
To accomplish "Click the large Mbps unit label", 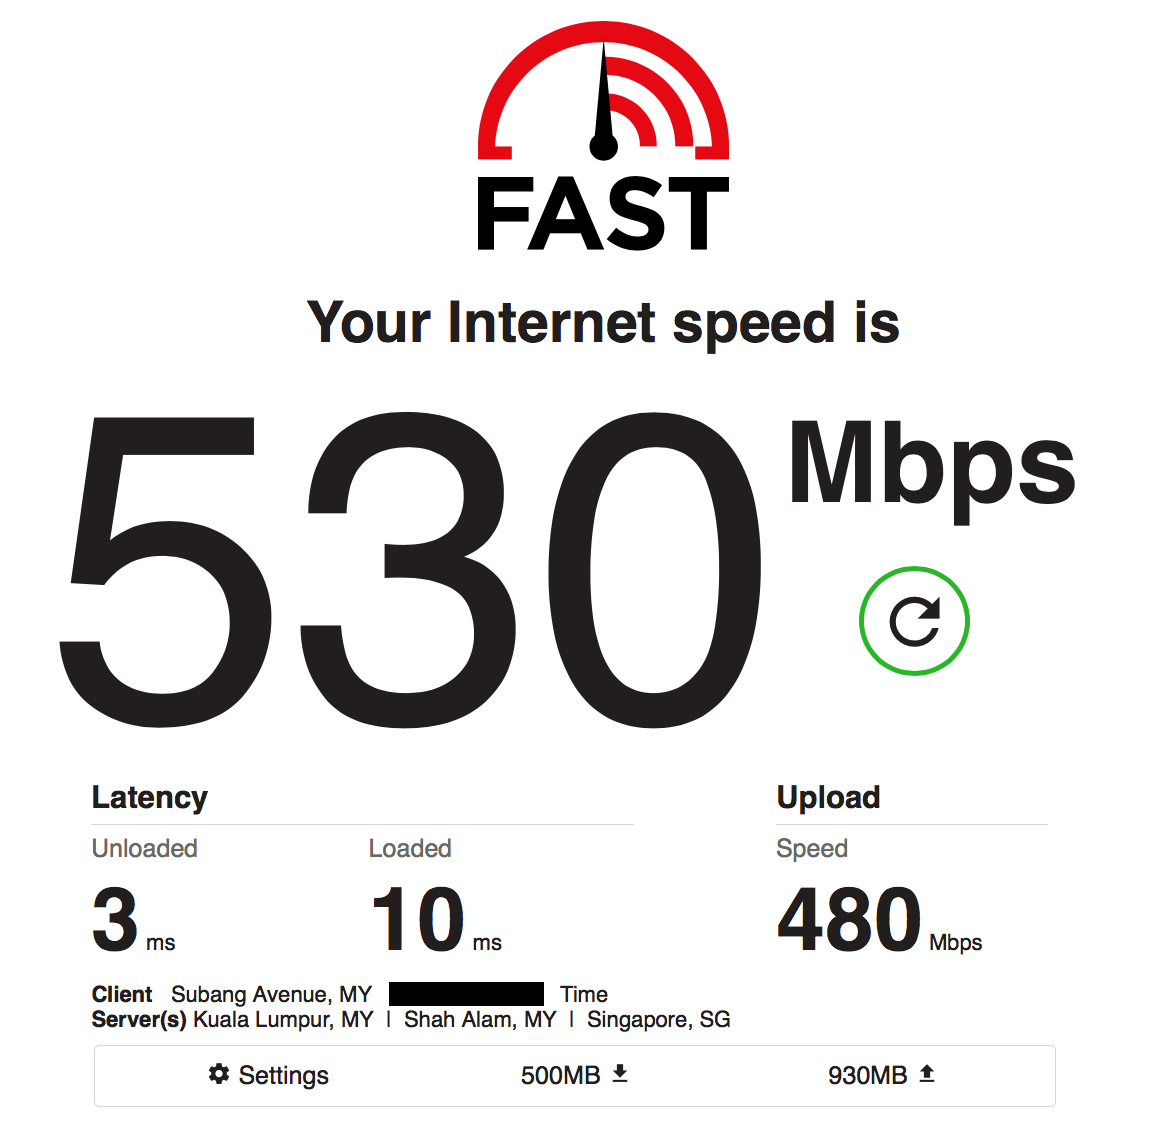I will pos(932,470).
